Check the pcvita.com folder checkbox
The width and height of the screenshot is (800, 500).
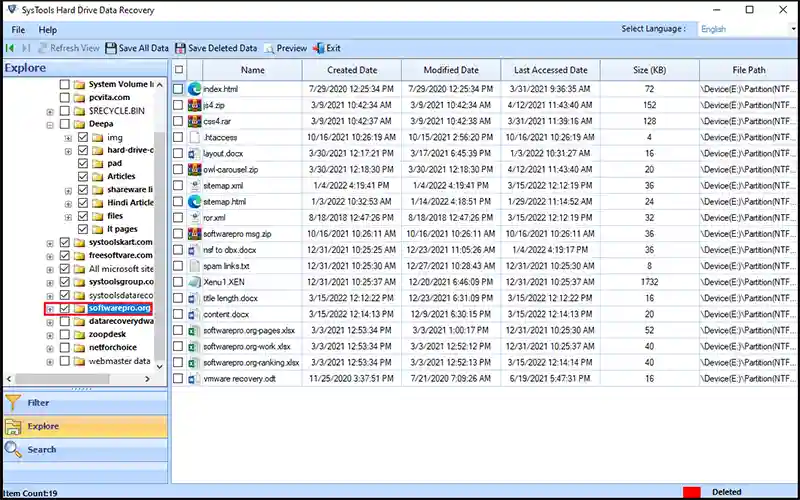tap(64, 97)
